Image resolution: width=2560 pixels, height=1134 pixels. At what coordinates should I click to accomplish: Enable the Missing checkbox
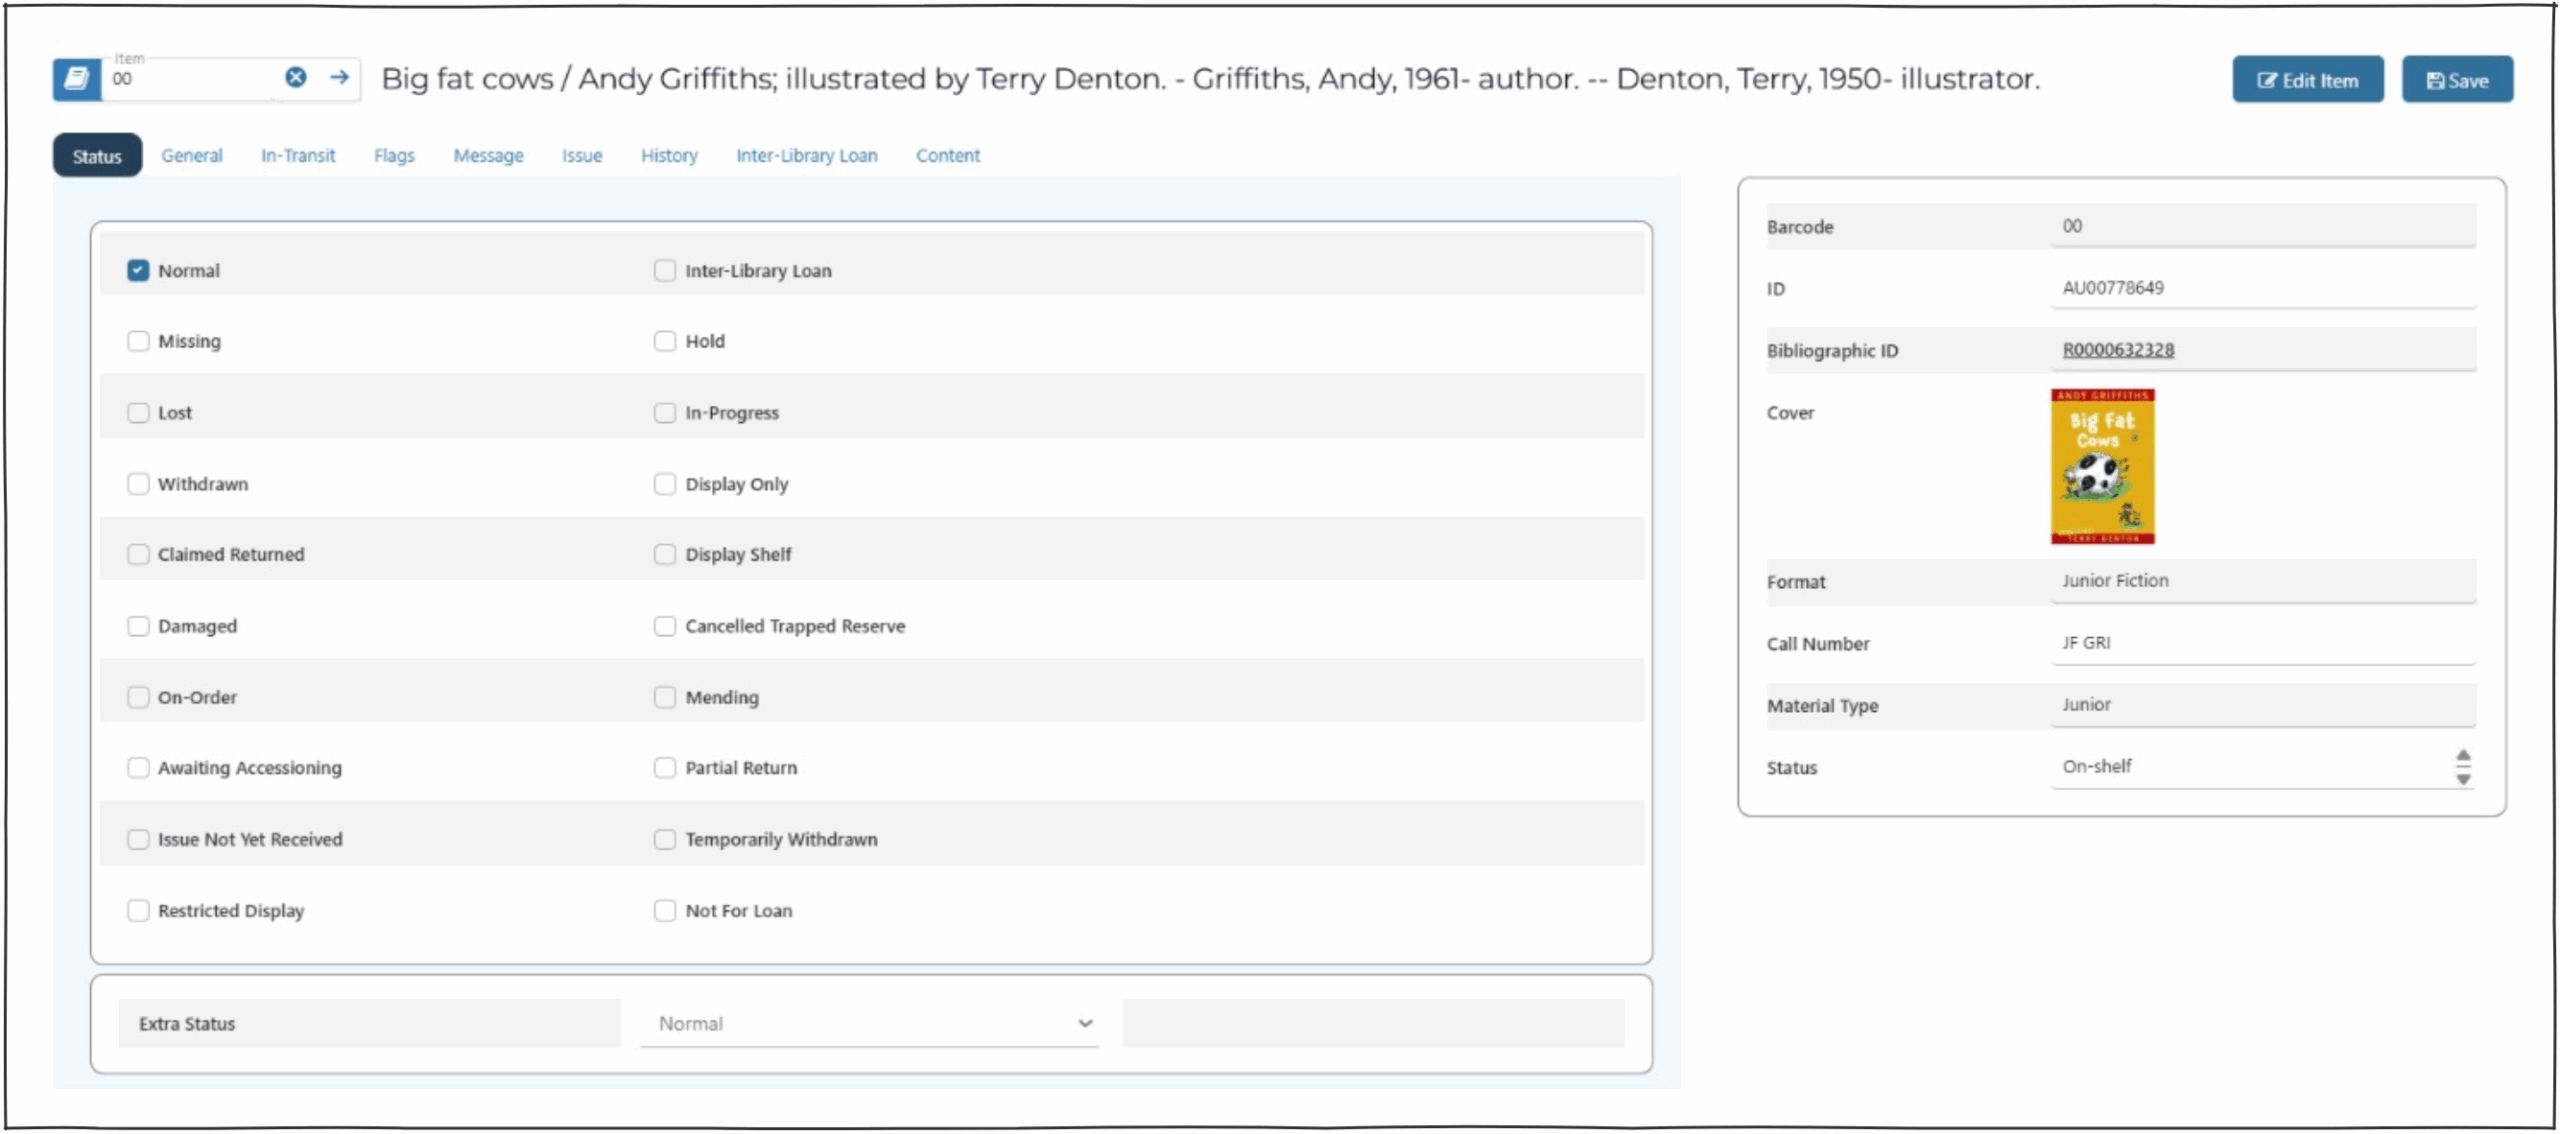pos(138,342)
